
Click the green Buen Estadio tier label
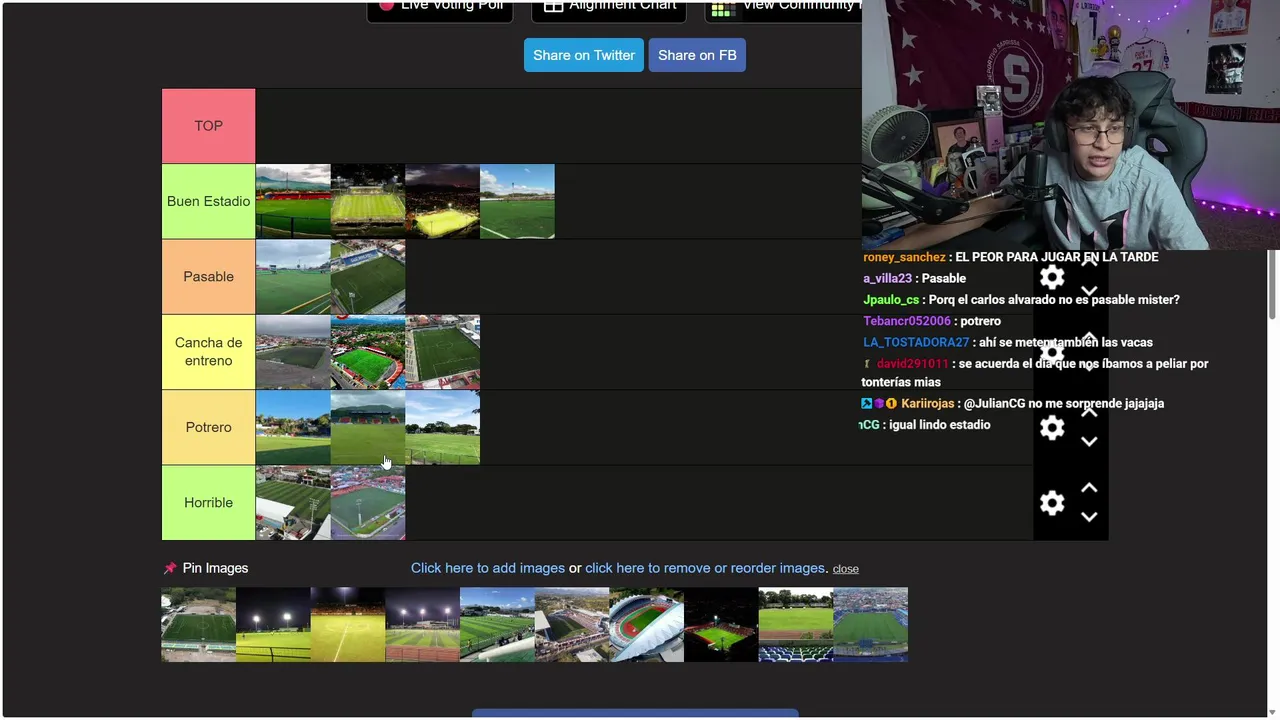(x=208, y=202)
